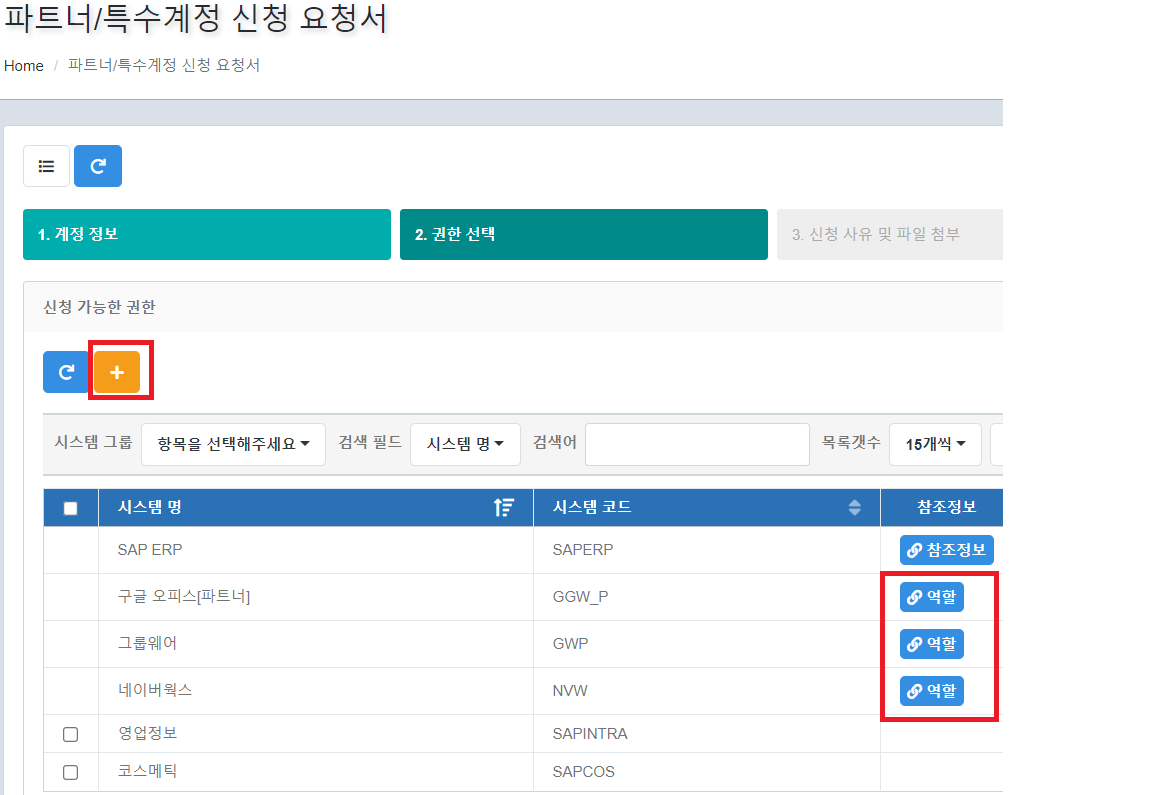Image resolution: width=1152 pixels, height=795 pixels.
Task: Check the 영업정보 row checkbox
Action: click(x=71, y=734)
